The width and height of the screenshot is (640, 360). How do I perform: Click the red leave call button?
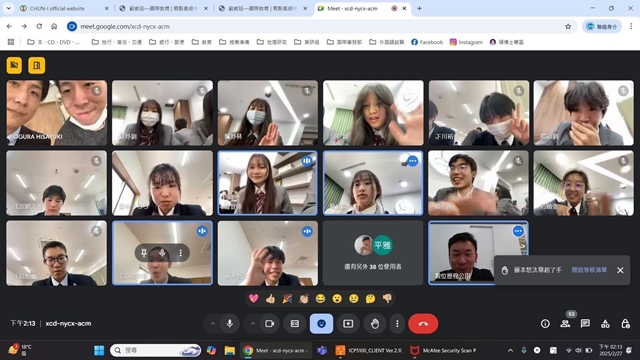pyautogui.click(x=423, y=324)
